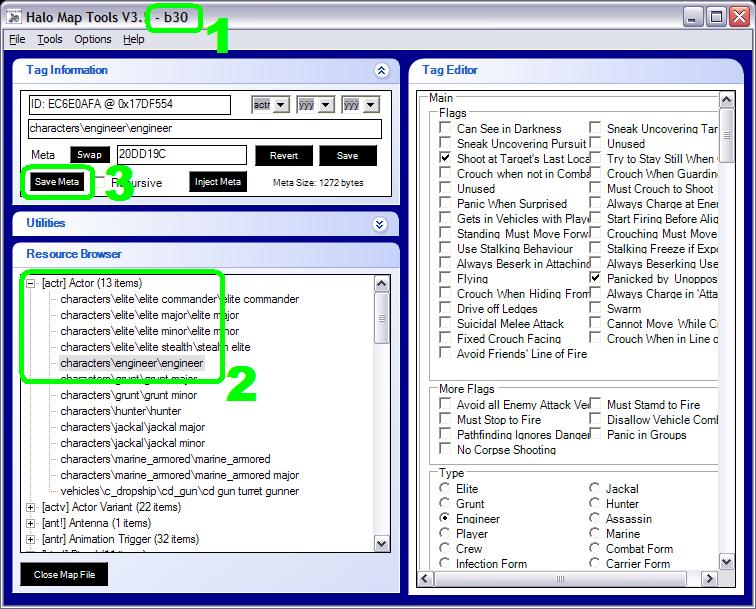Select the Marine type radio button
The height and width of the screenshot is (609, 756).
click(x=594, y=533)
